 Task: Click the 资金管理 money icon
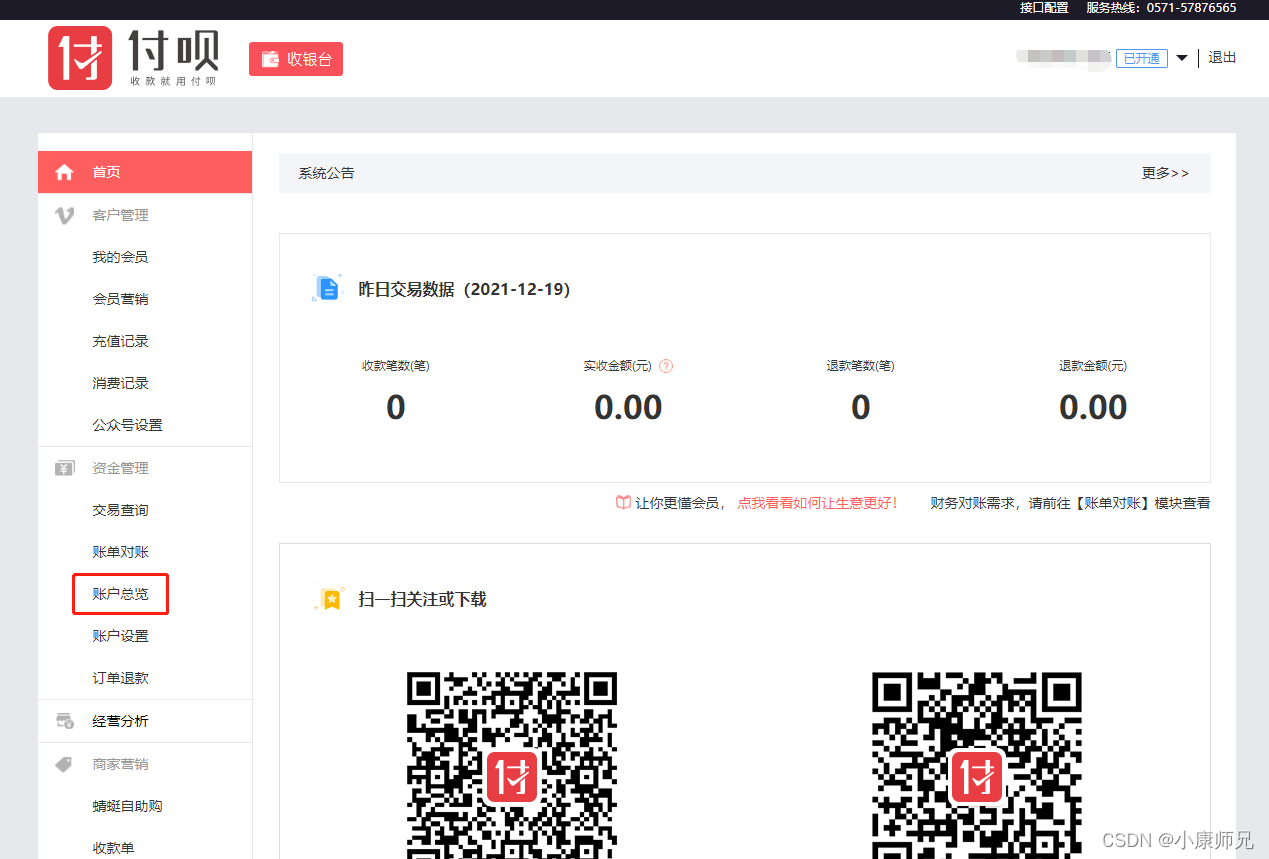(65, 468)
